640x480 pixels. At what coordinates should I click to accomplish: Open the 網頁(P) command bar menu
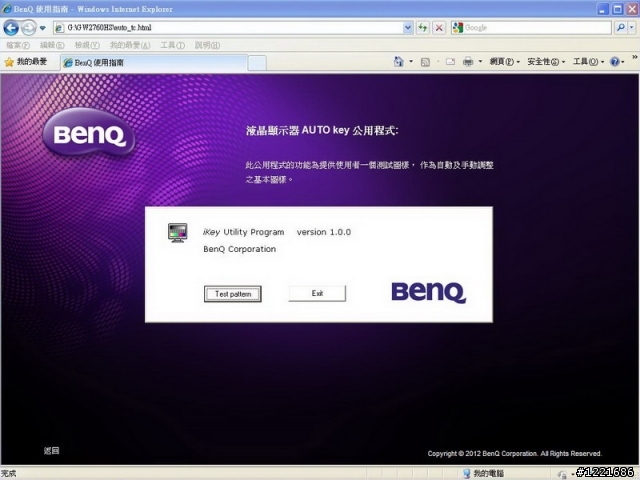point(504,62)
